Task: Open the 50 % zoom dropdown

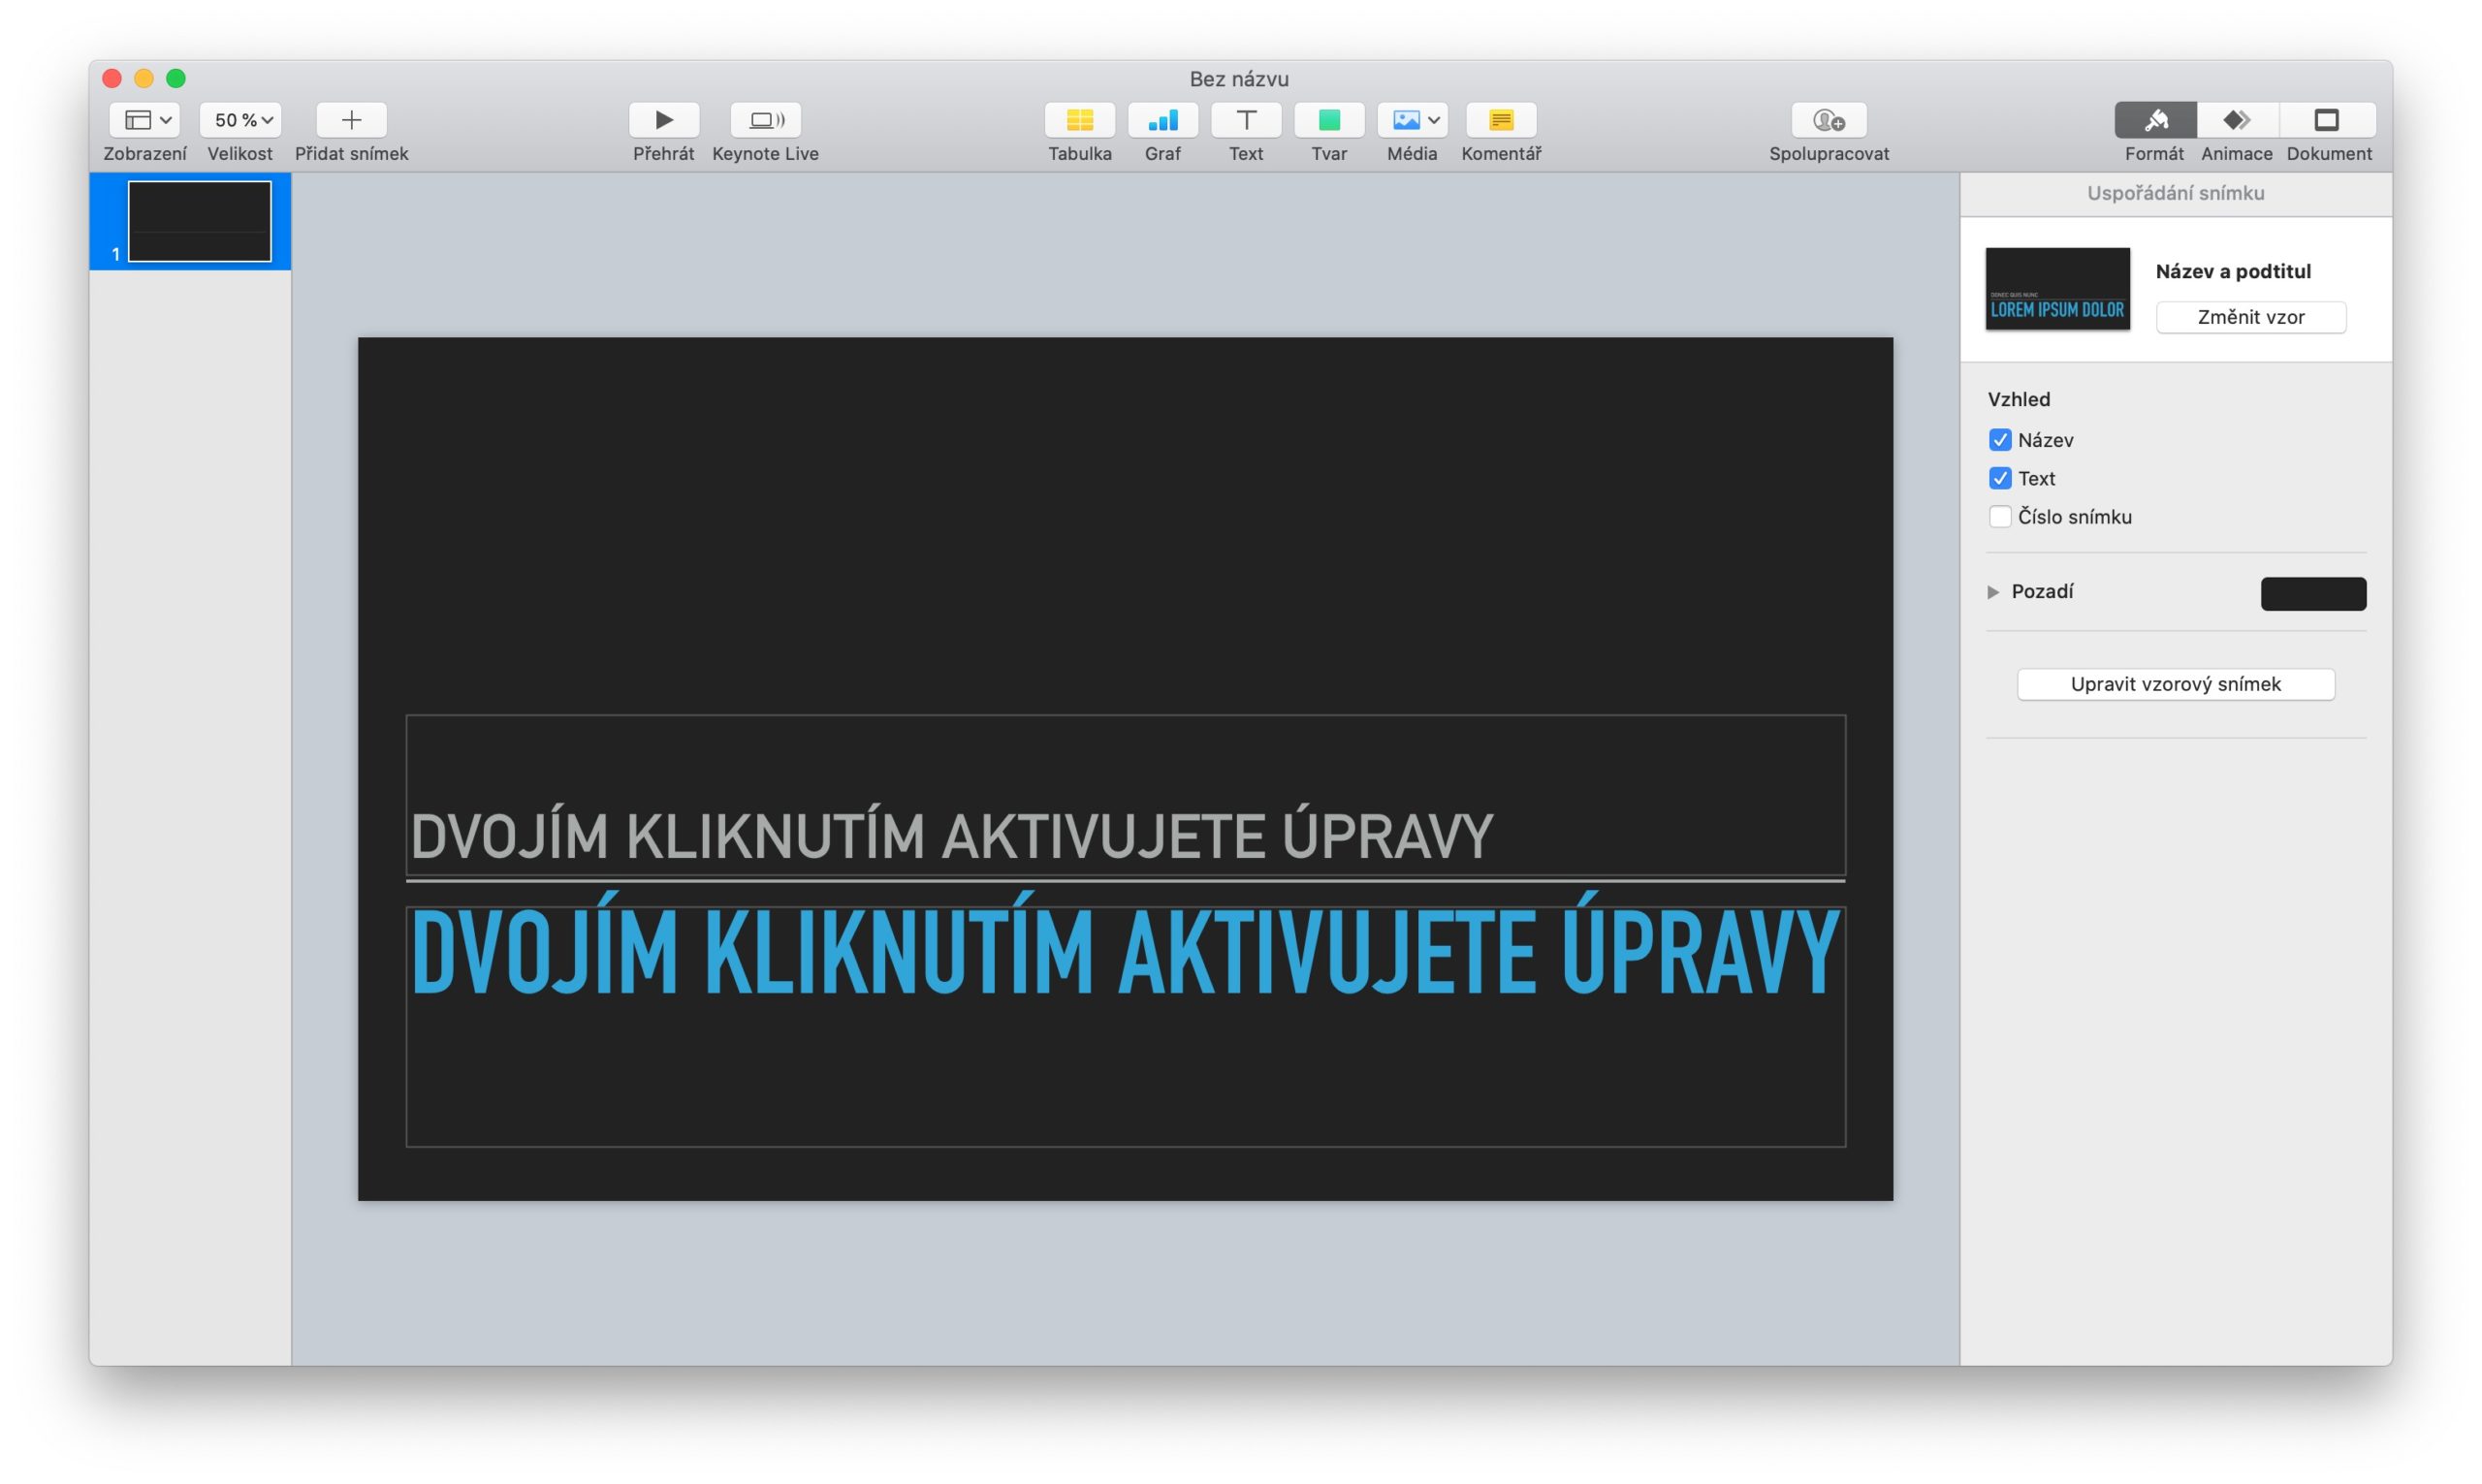Action: pos(240,120)
